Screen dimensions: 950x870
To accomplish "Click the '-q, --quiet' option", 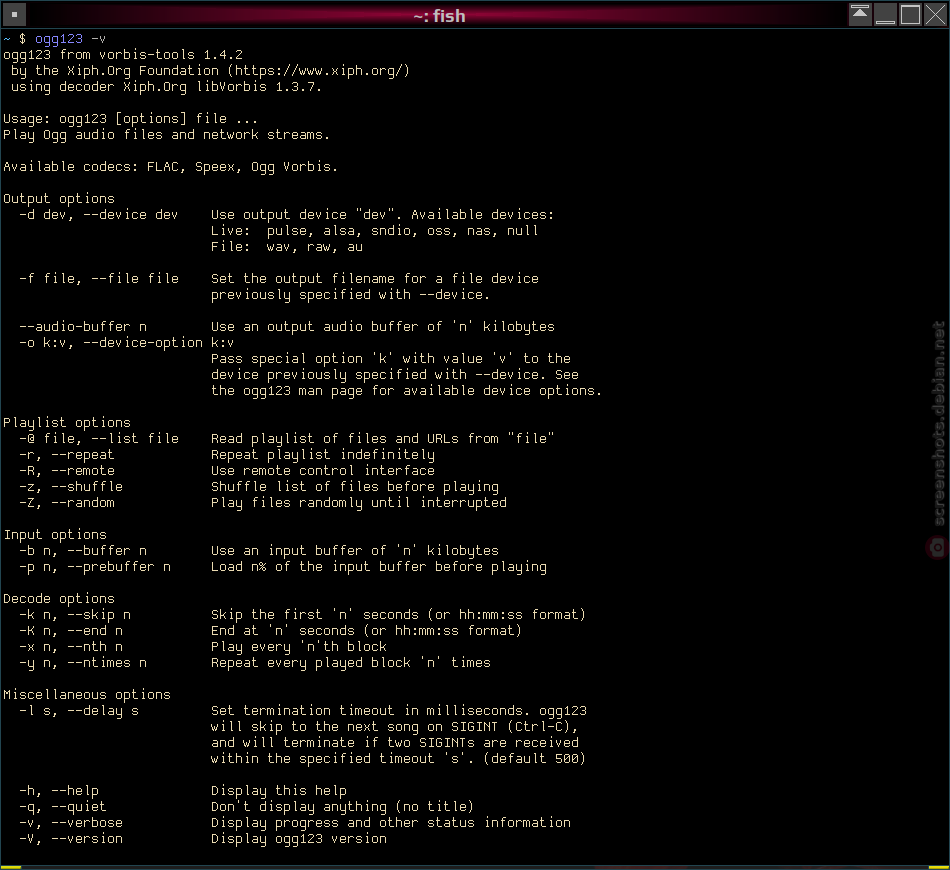I will click(x=63, y=807).
